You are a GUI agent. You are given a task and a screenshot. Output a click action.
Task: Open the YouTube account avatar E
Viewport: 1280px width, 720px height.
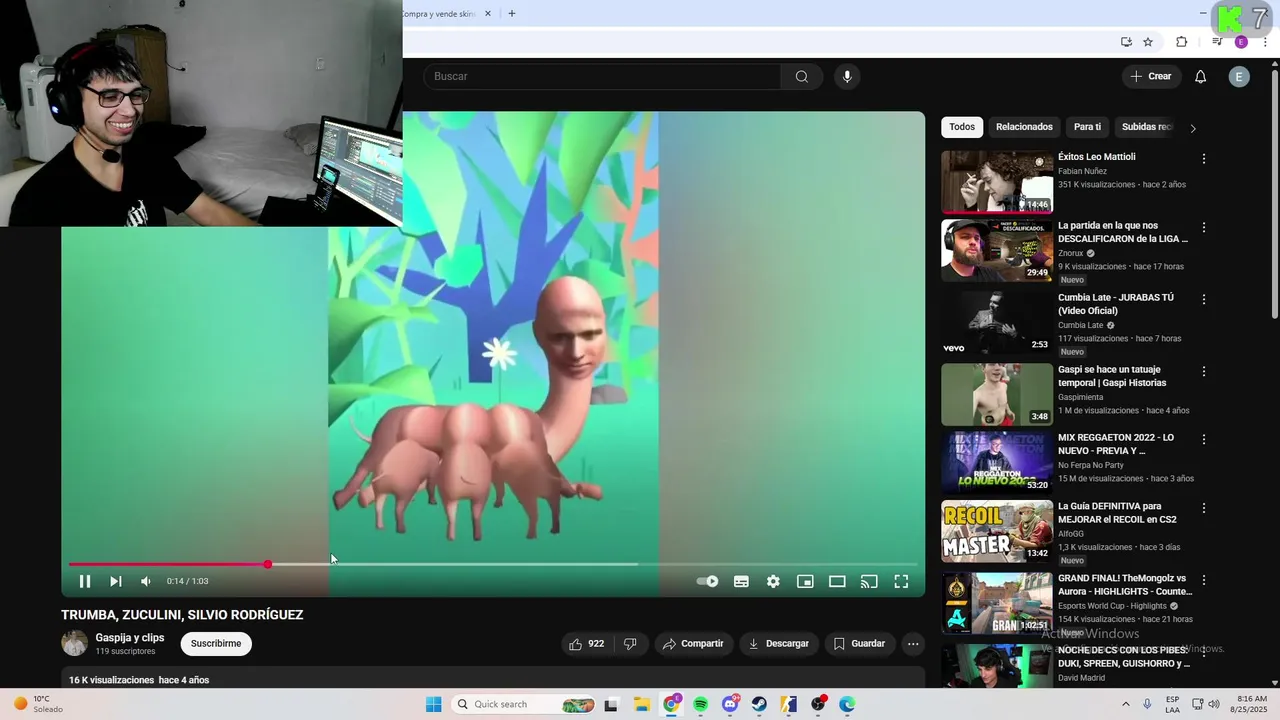tap(1239, 76)
